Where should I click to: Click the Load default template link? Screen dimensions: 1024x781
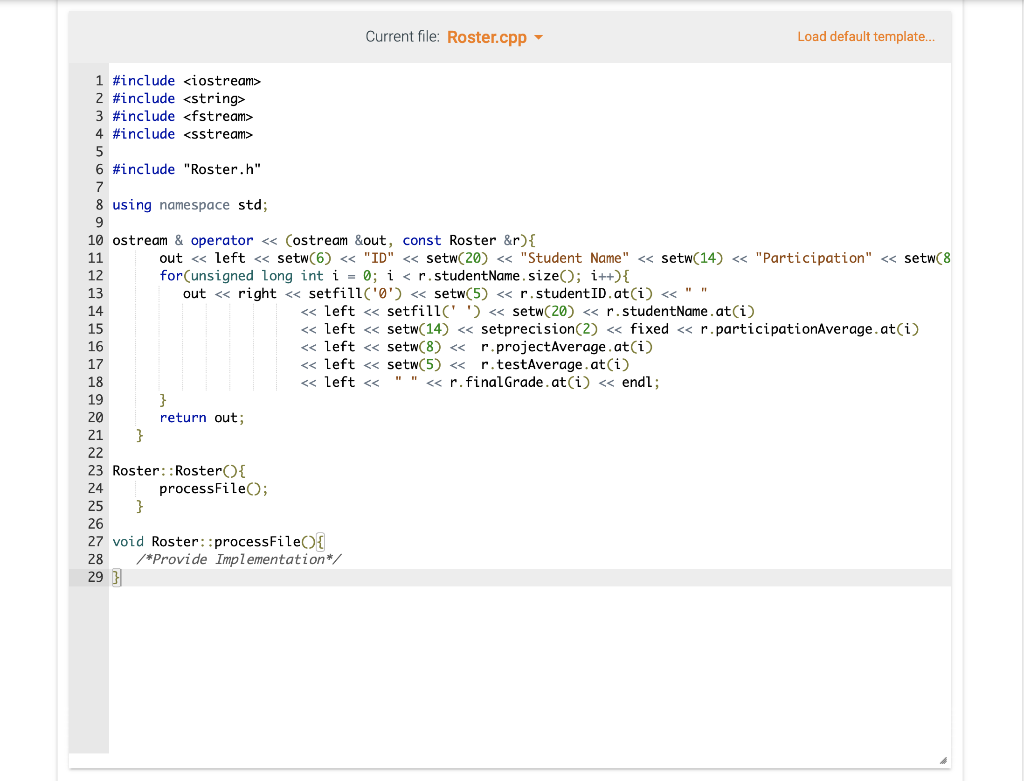pyautogui.click(x=864, y=36)
